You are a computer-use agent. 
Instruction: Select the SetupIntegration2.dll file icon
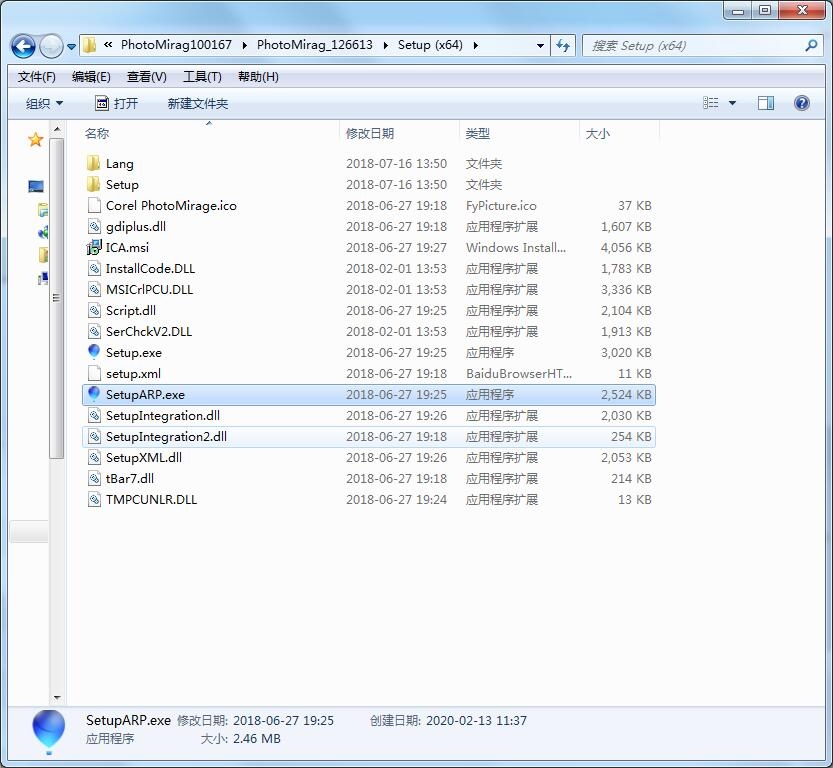click(94, 436)
